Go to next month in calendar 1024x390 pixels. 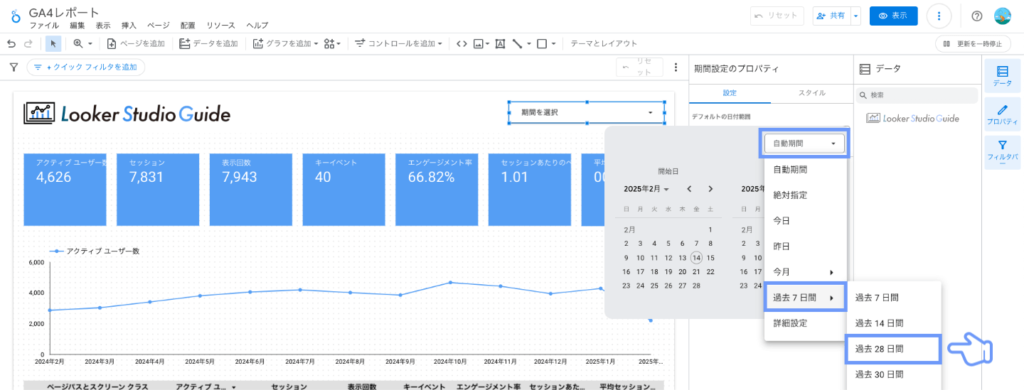coord(711,189)
